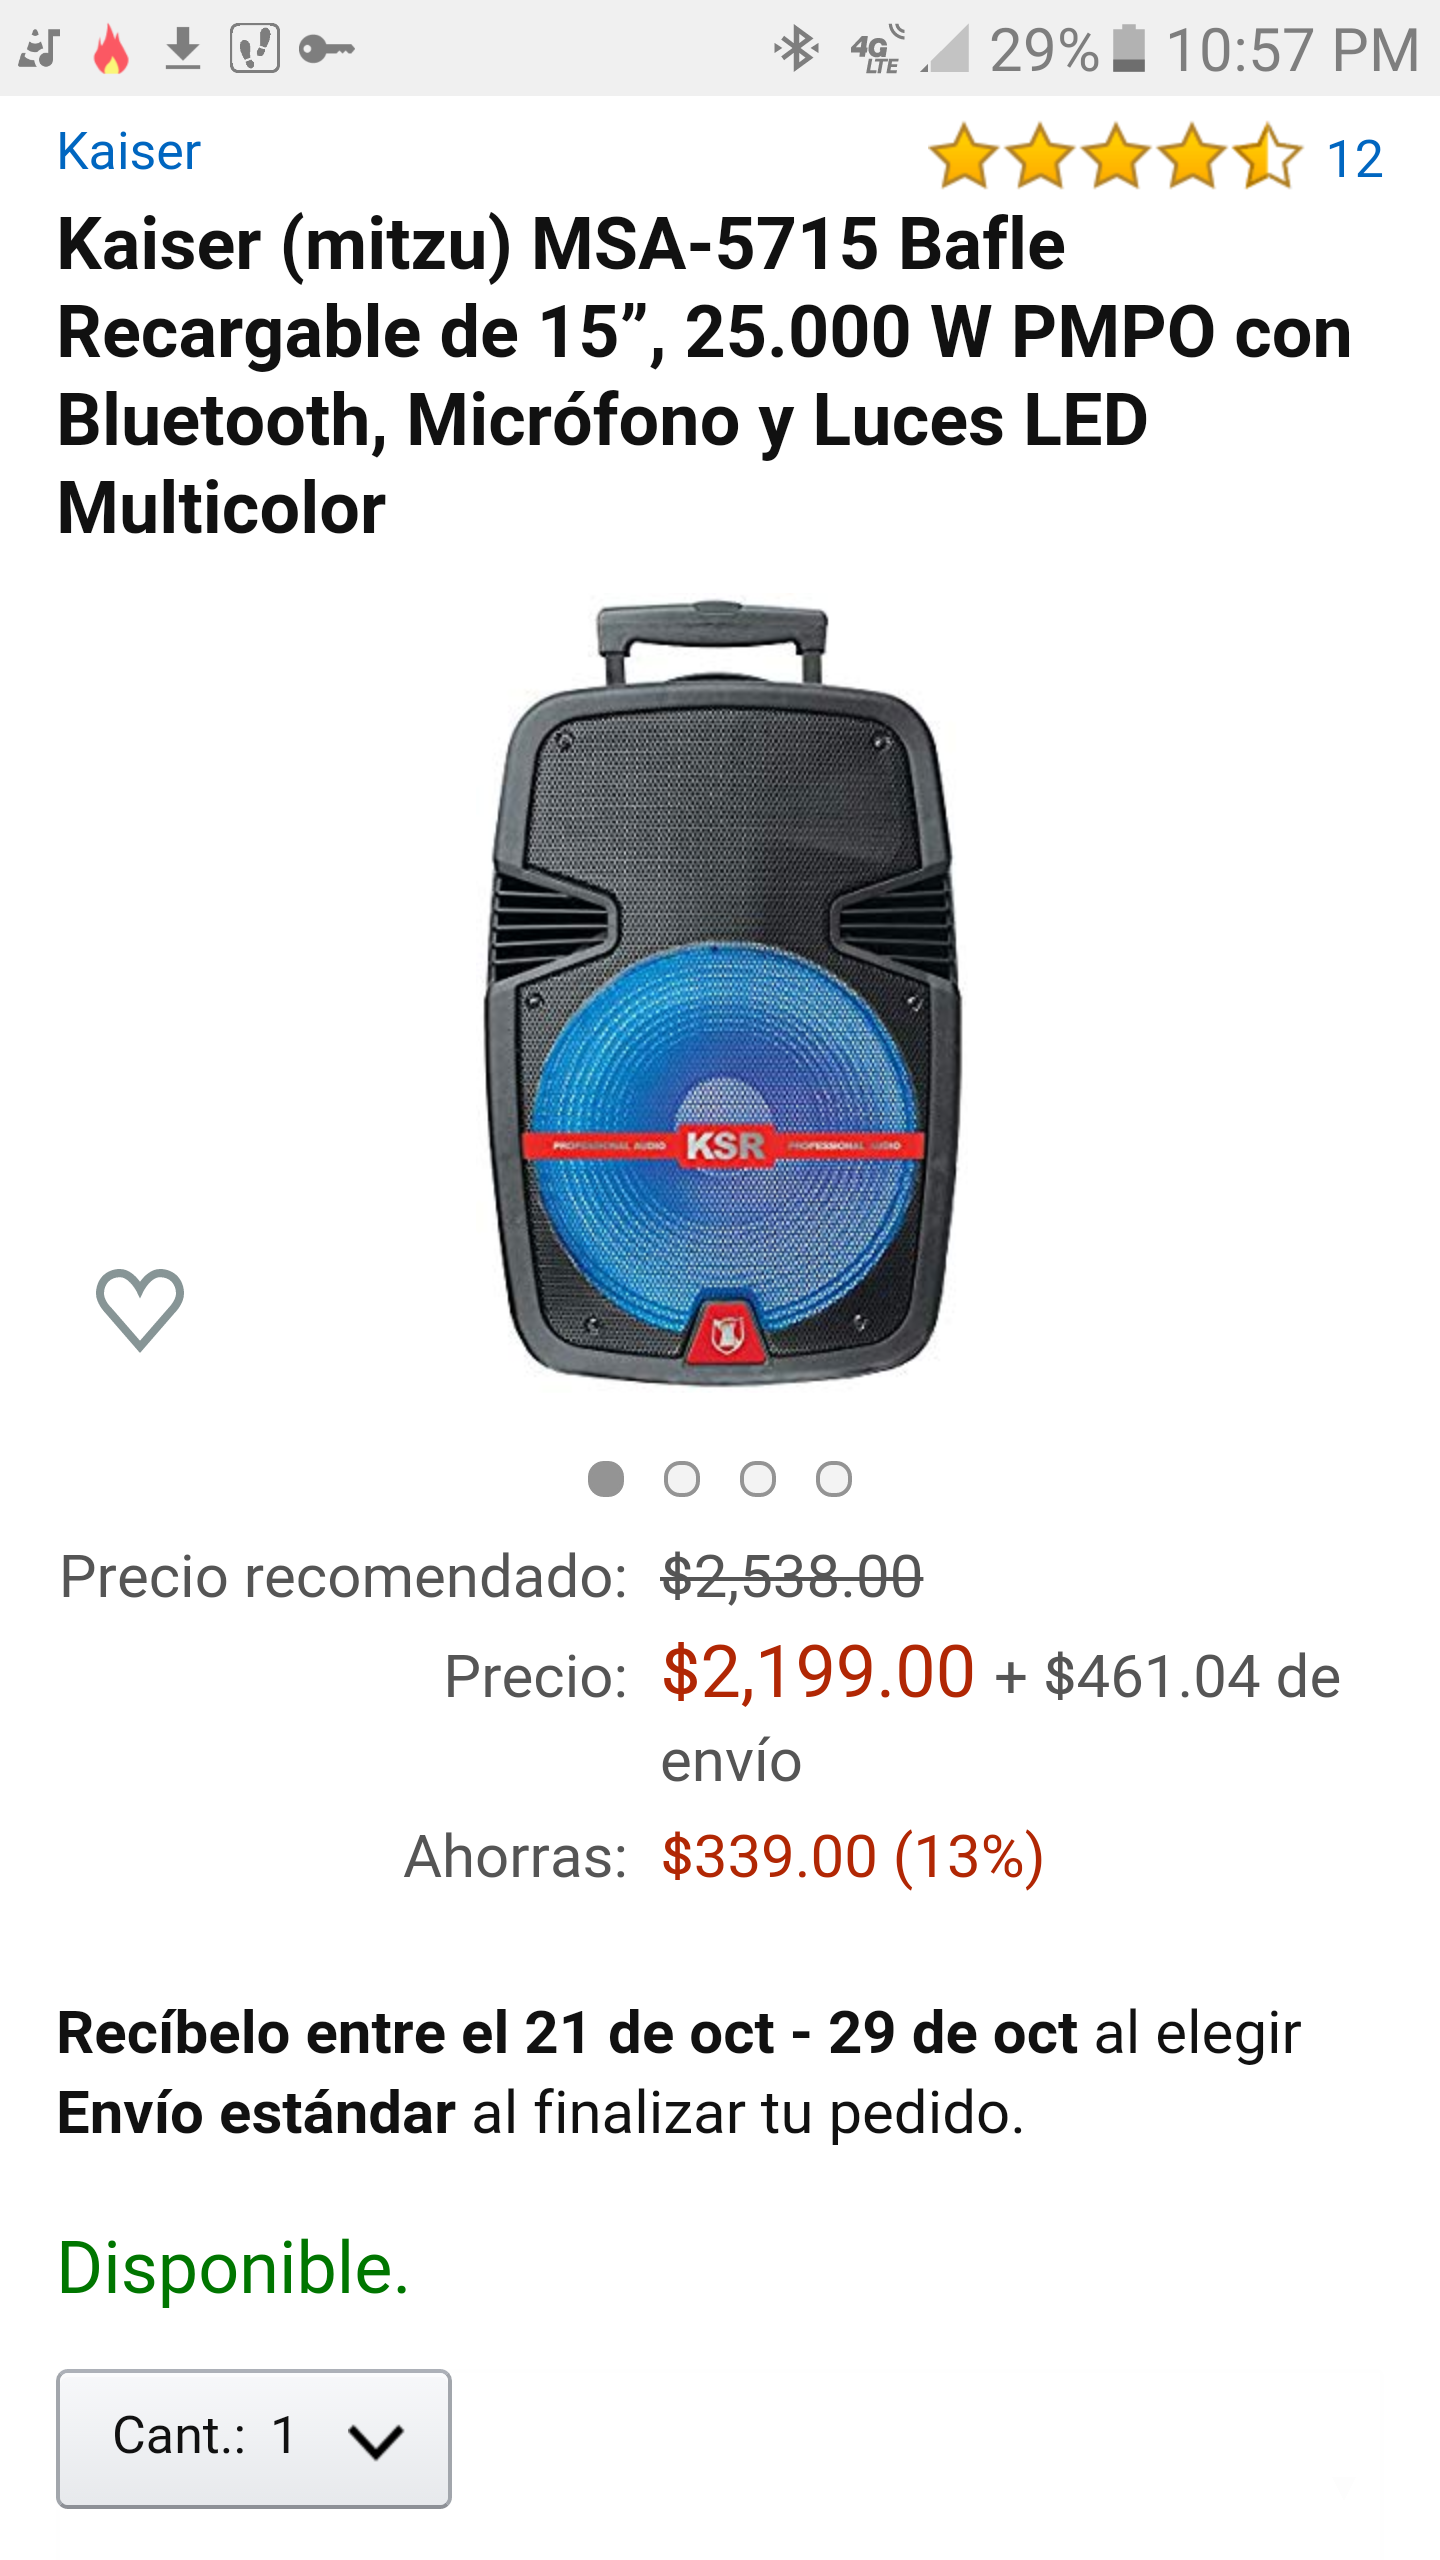This screenshot has height=2560, width=1440.
Task: Tap the KSR speaker product image
Action: (722, 992)
